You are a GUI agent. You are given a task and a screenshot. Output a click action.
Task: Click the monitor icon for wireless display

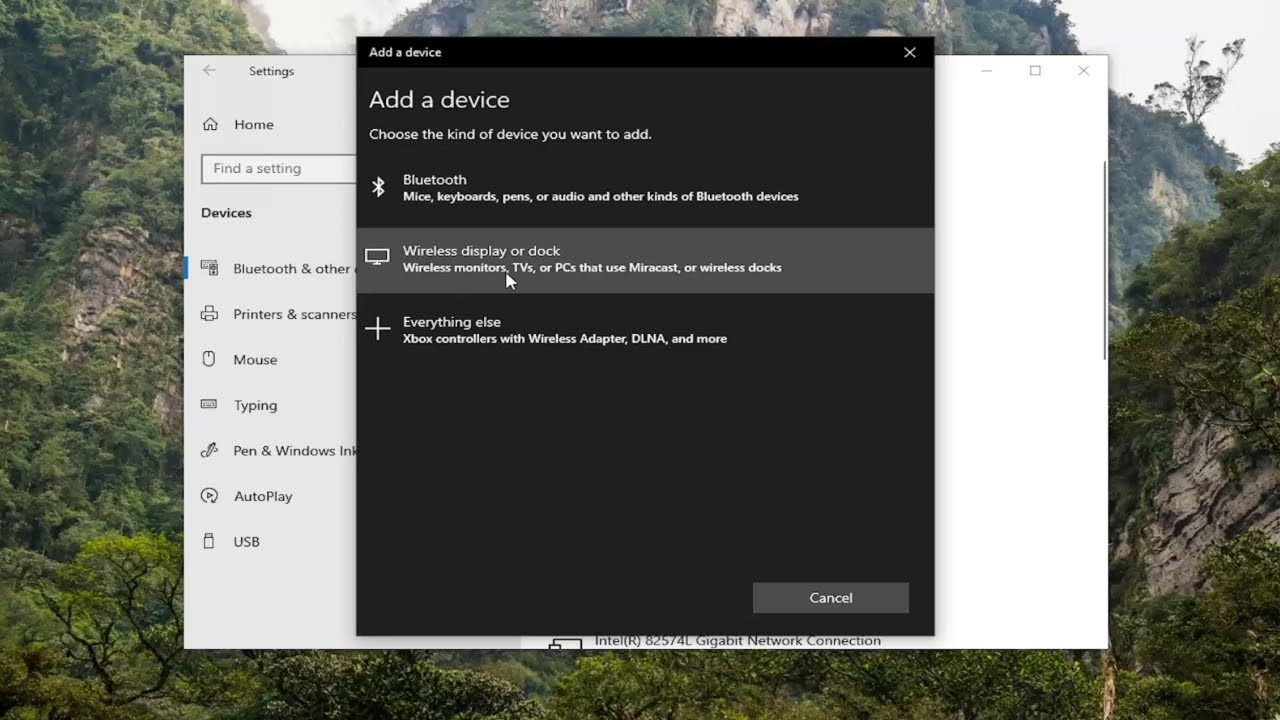377,257
